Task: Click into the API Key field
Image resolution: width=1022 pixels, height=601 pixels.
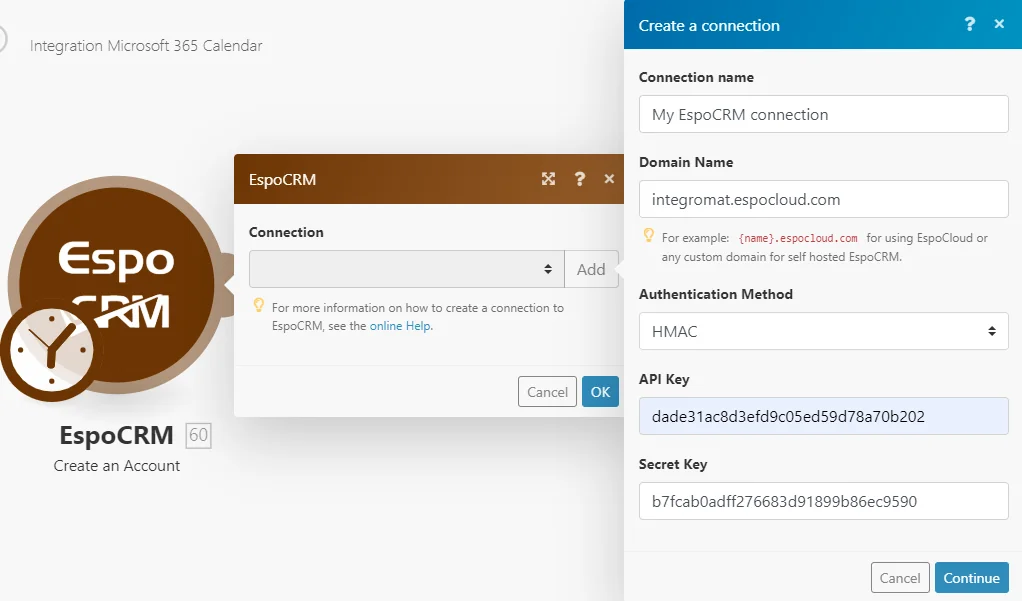Action: pyautogui.click(x=823, y=416)
